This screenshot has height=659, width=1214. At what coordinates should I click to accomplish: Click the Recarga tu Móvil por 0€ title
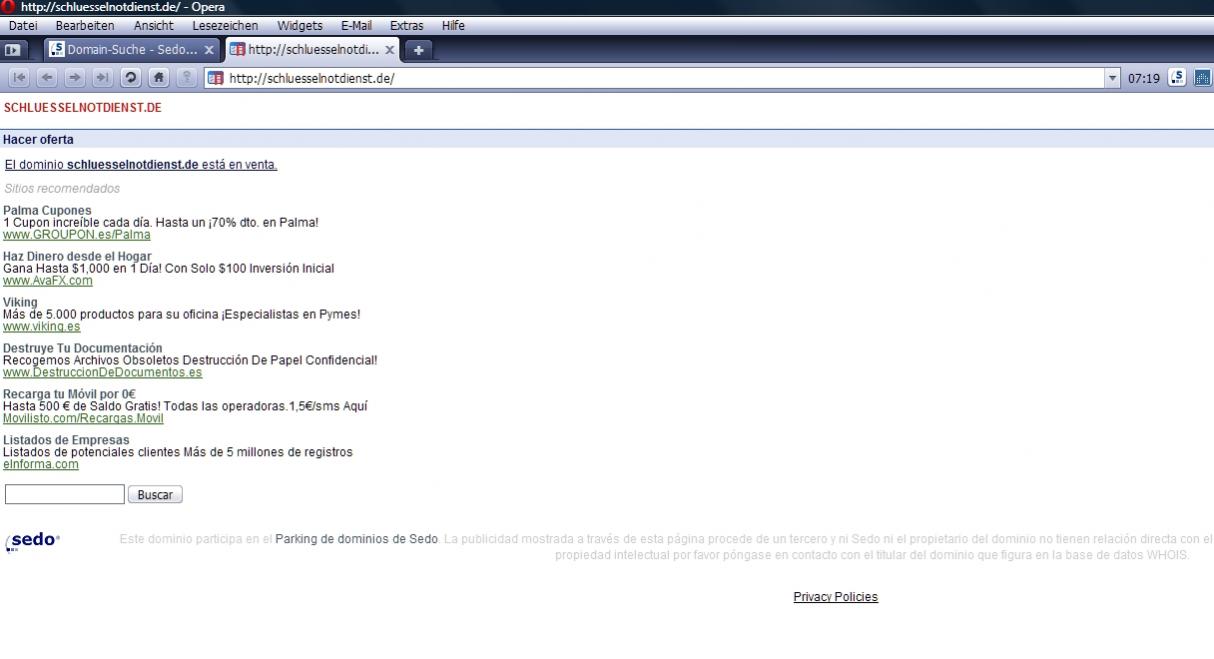69,394
